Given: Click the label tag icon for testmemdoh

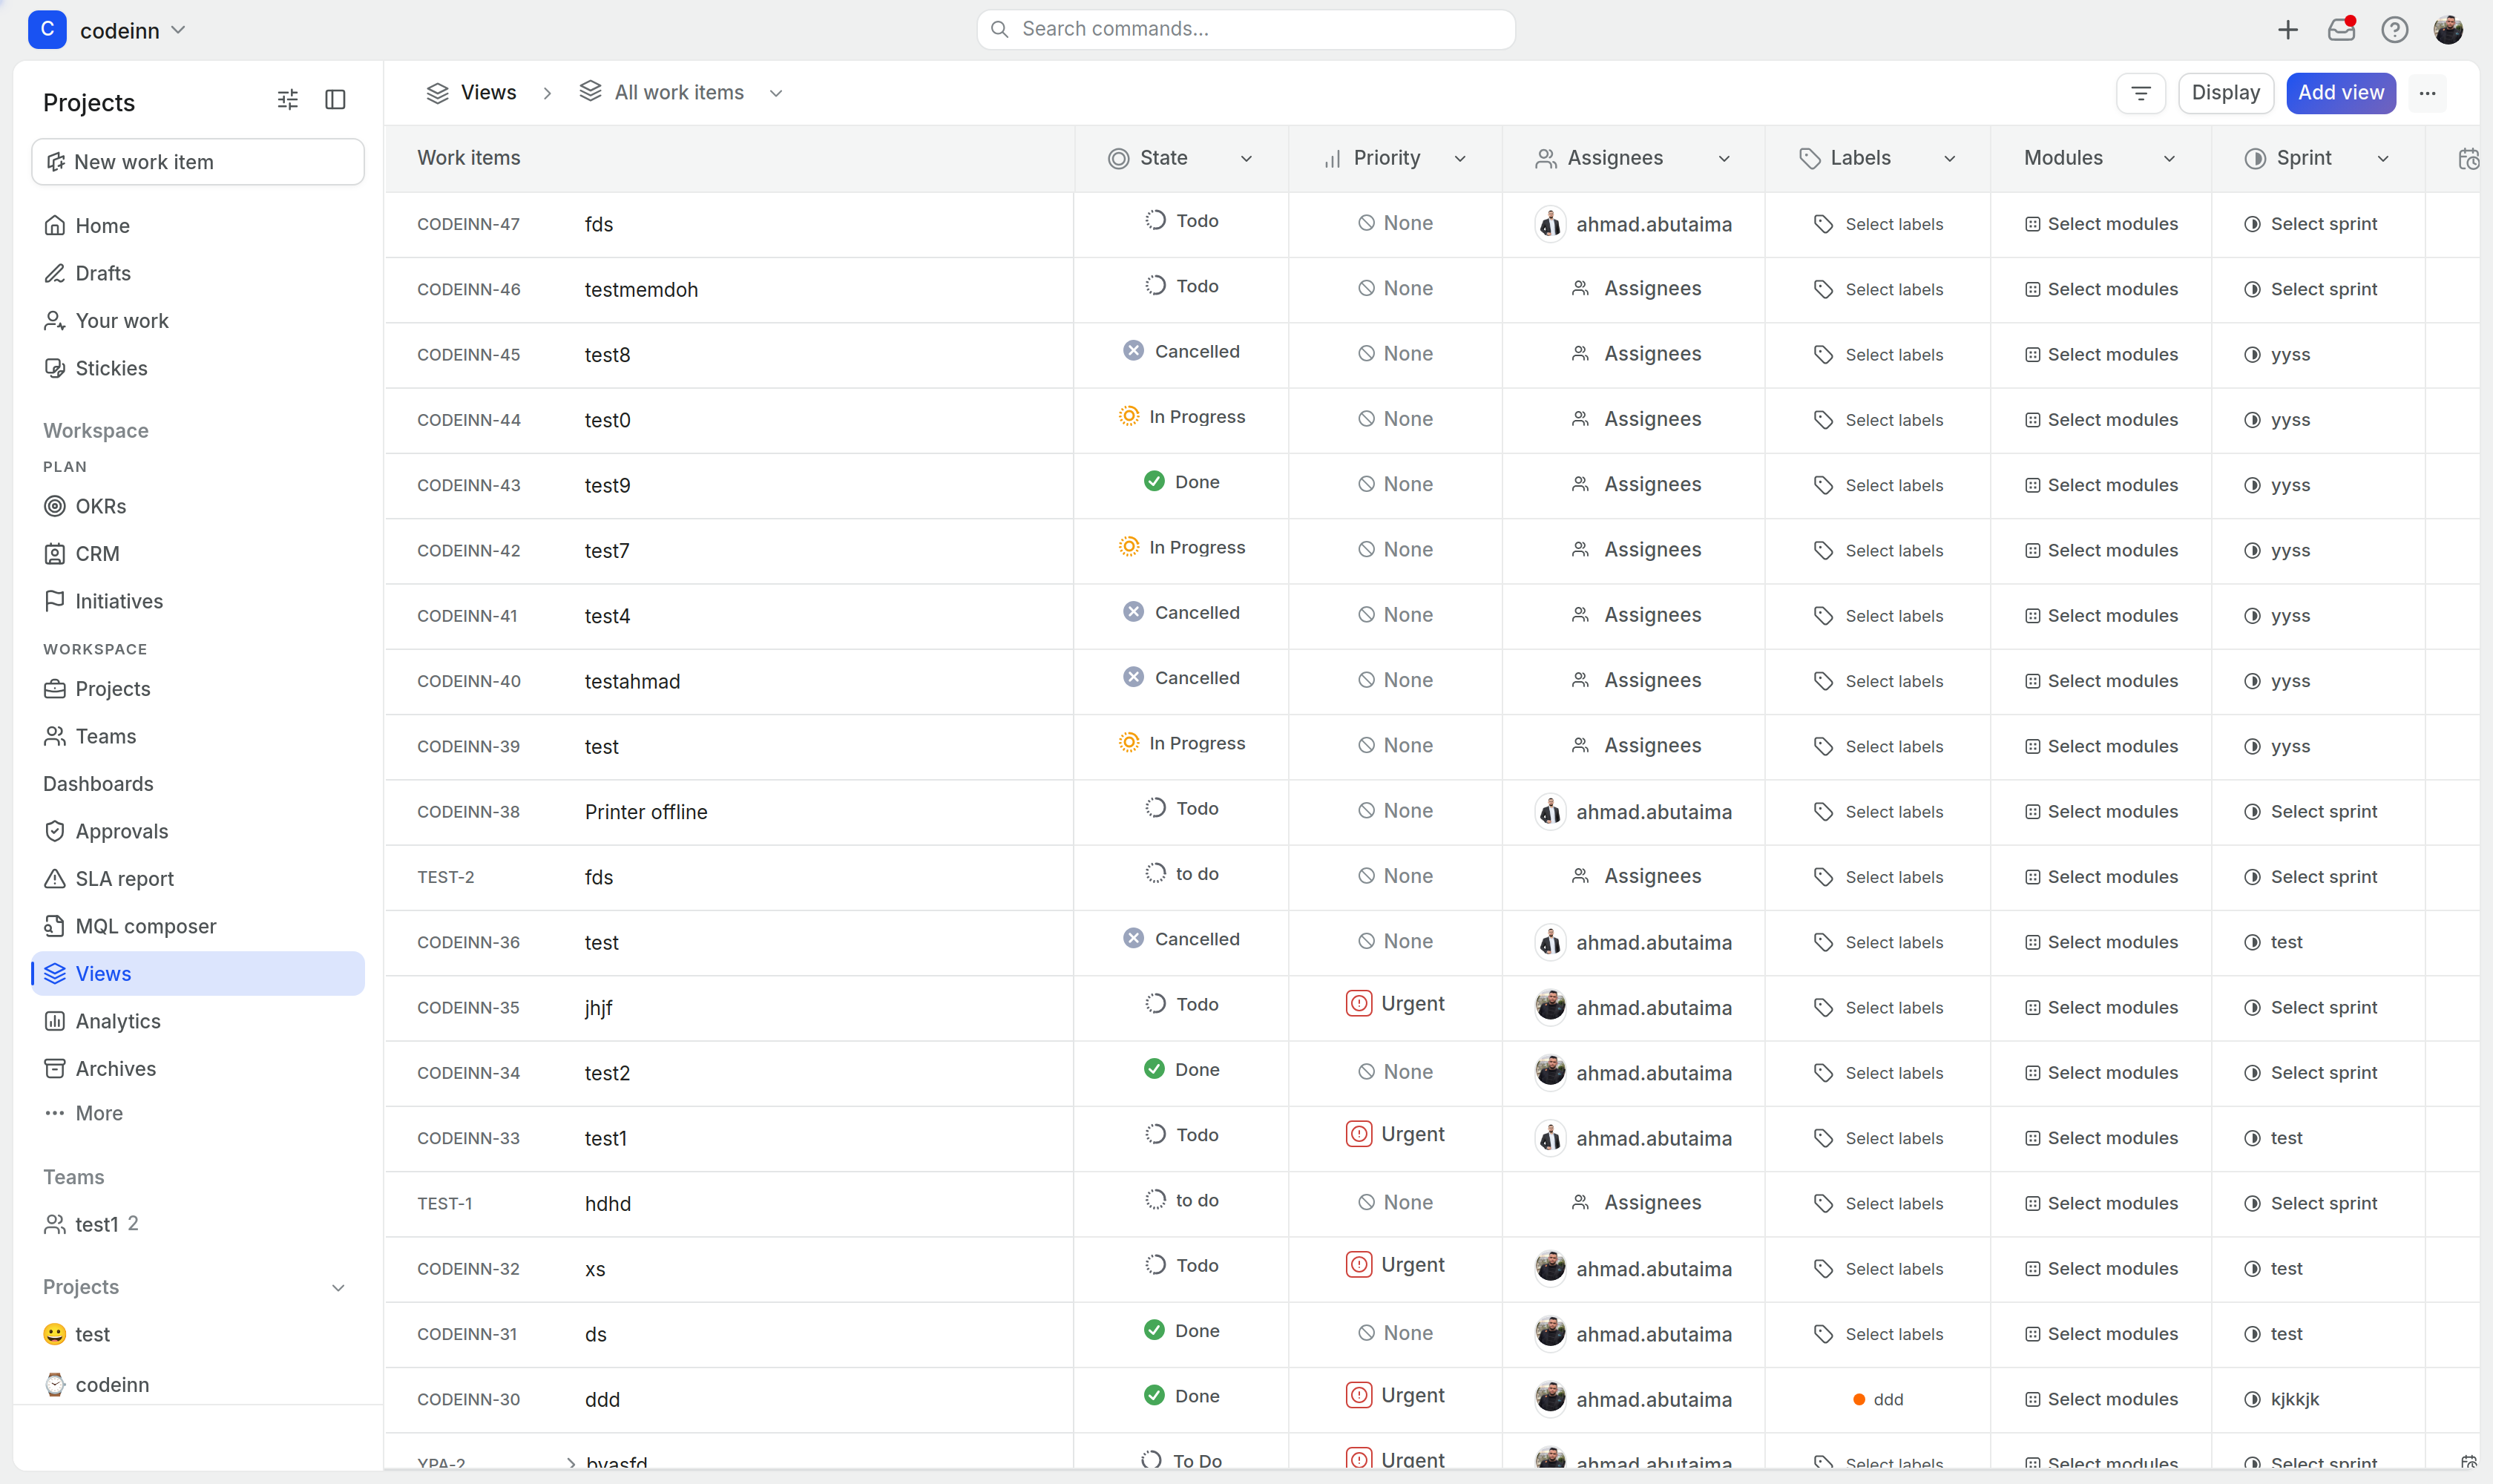Looking at the screenshot, I should 1823,289.
